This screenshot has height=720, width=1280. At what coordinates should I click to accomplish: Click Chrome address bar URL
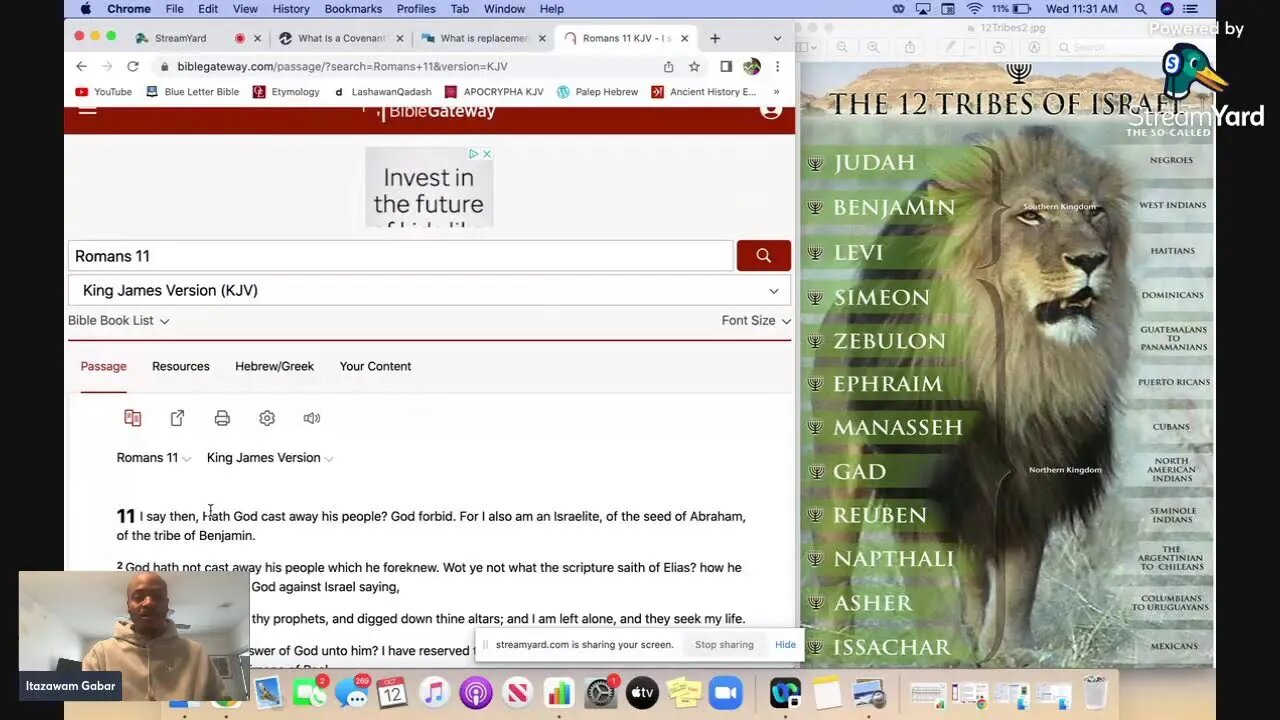point(342,66)
